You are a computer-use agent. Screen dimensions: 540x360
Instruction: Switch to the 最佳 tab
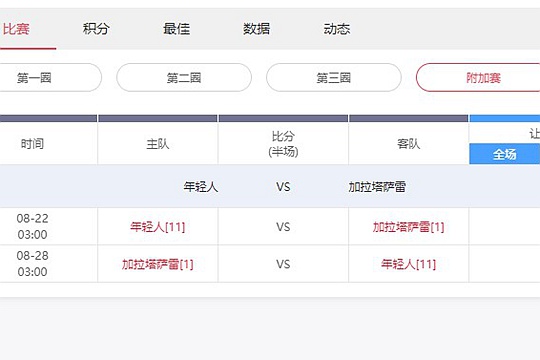point(176,29)
